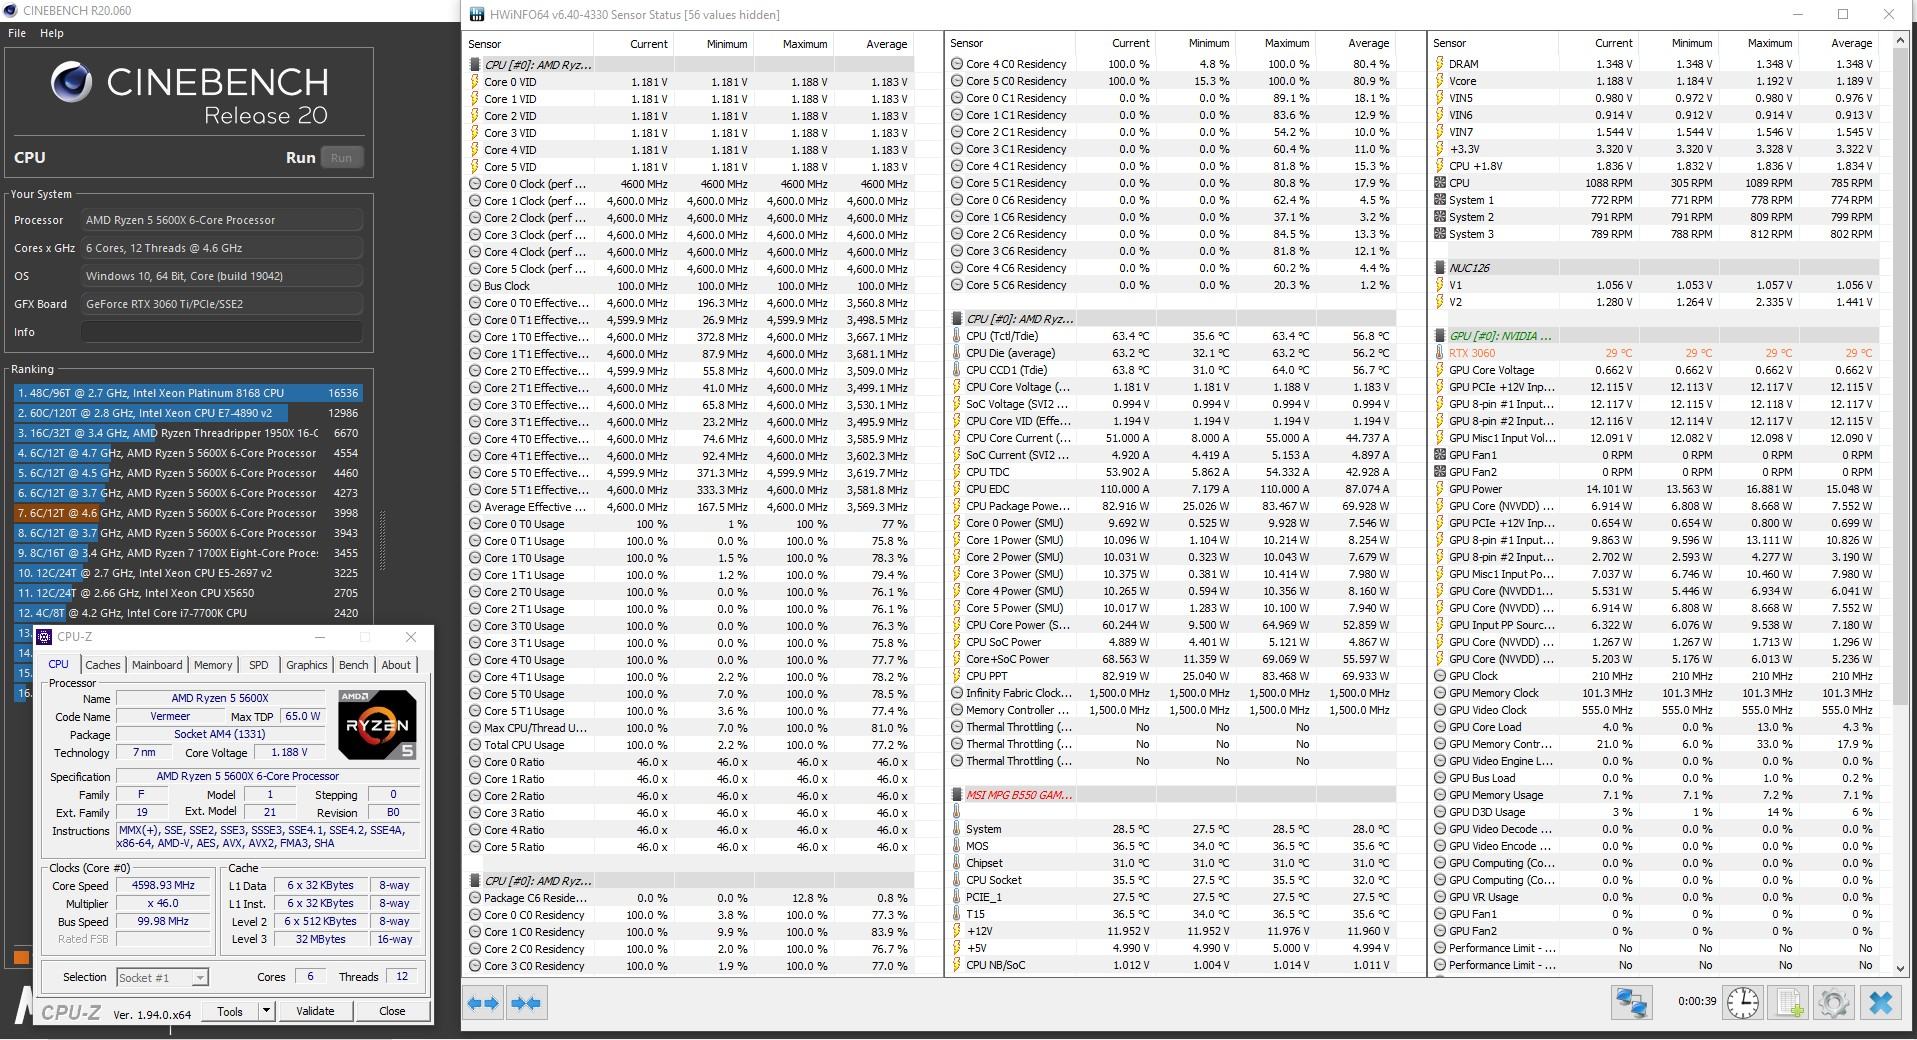Select the Intel Core i7-7700K ranking entry
The image size is (1917, 1040).
pyautogui.click(x=188, y=613)
